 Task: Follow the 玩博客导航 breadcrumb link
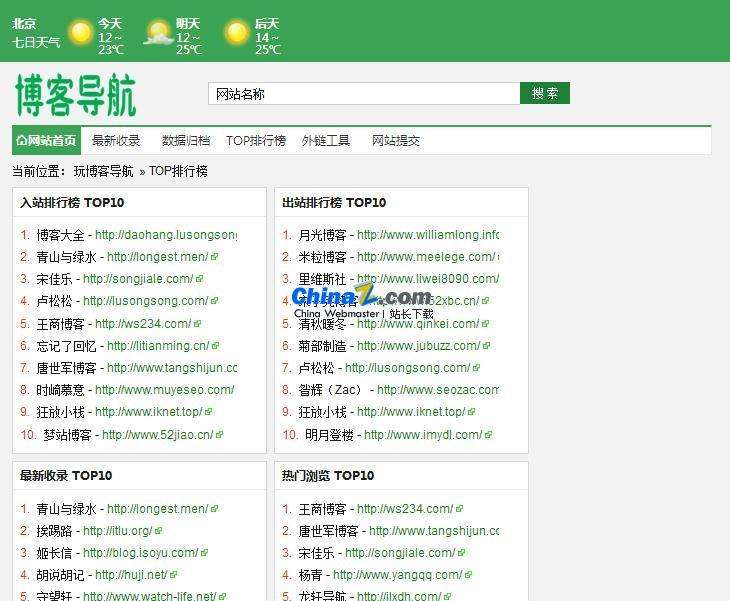[x=103, y=171]
